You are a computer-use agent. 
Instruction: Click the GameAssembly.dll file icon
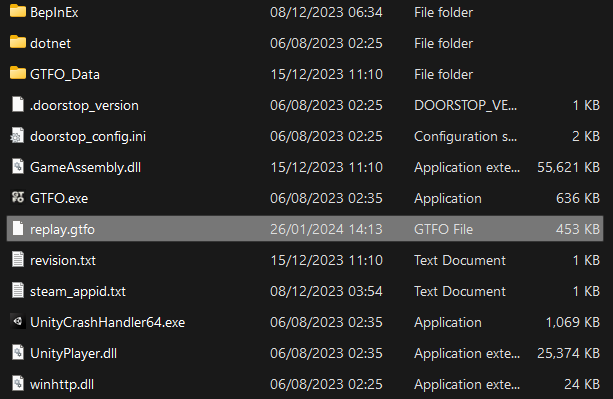[18, 166]
